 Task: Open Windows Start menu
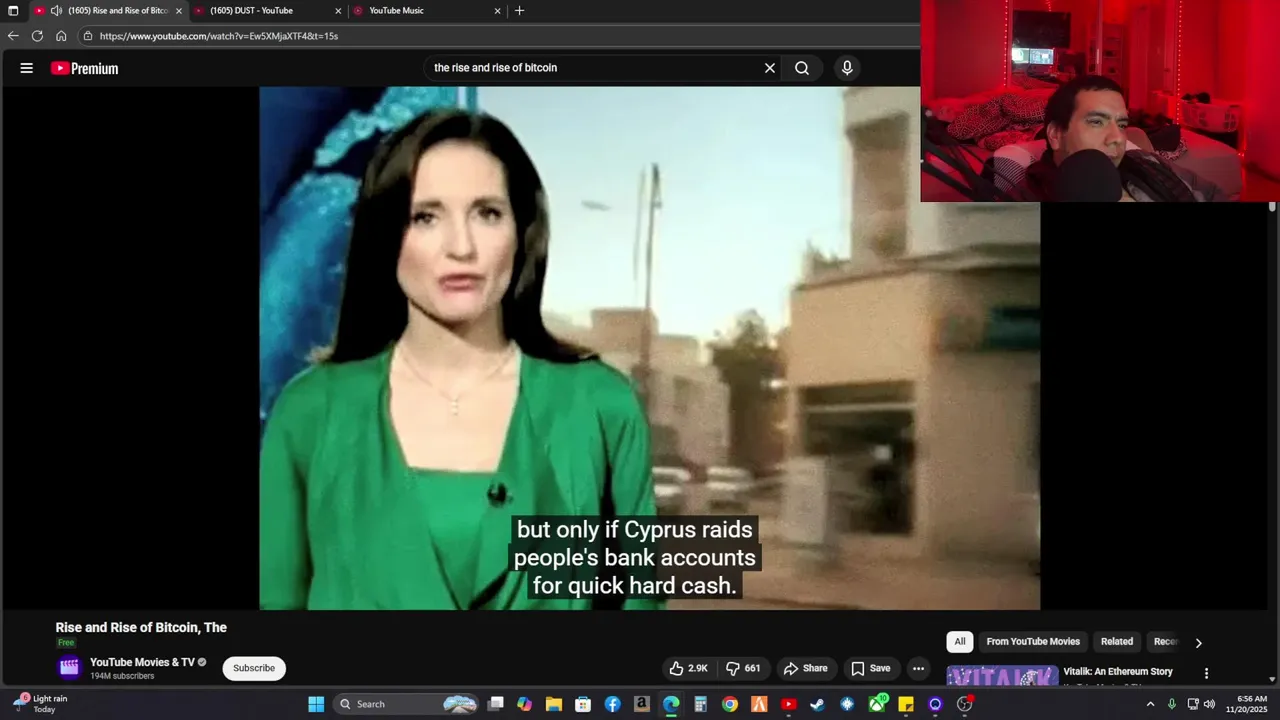tap(316, 704)
